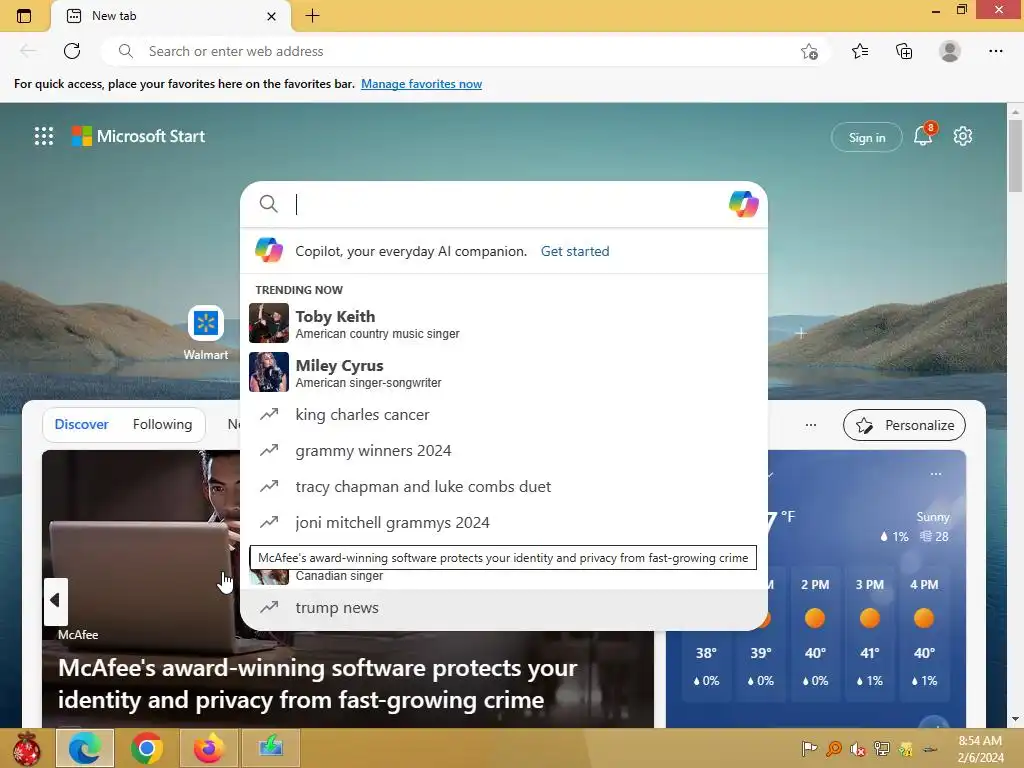Select Toby Keith trending suggestion
The image size is (1024, 768).
point(504,323)
